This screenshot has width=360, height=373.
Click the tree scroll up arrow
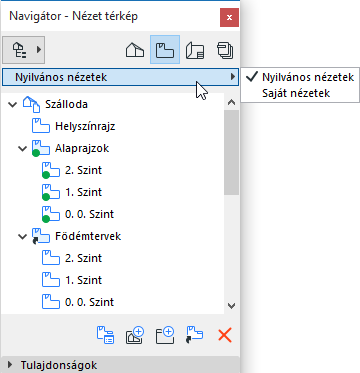231,102
